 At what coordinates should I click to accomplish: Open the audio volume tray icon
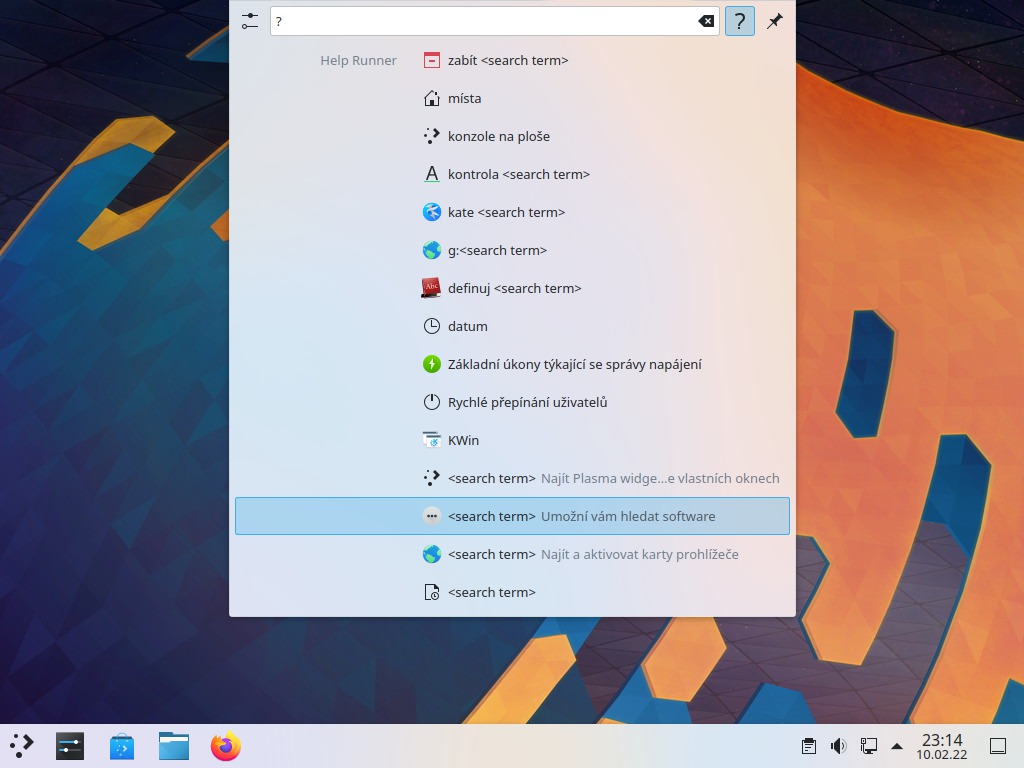pyautogui.click(x=839, y=746)
